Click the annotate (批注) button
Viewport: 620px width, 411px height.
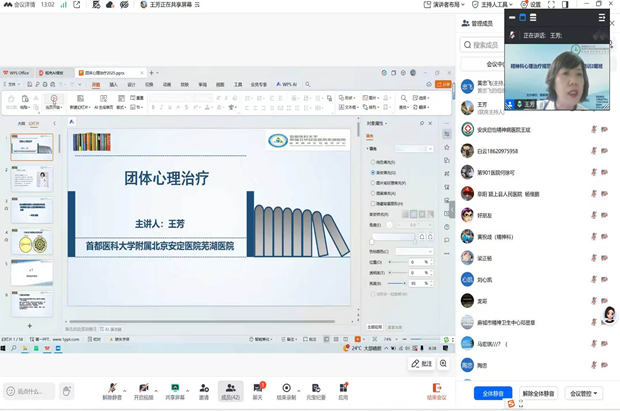click(x=422, y=364)
